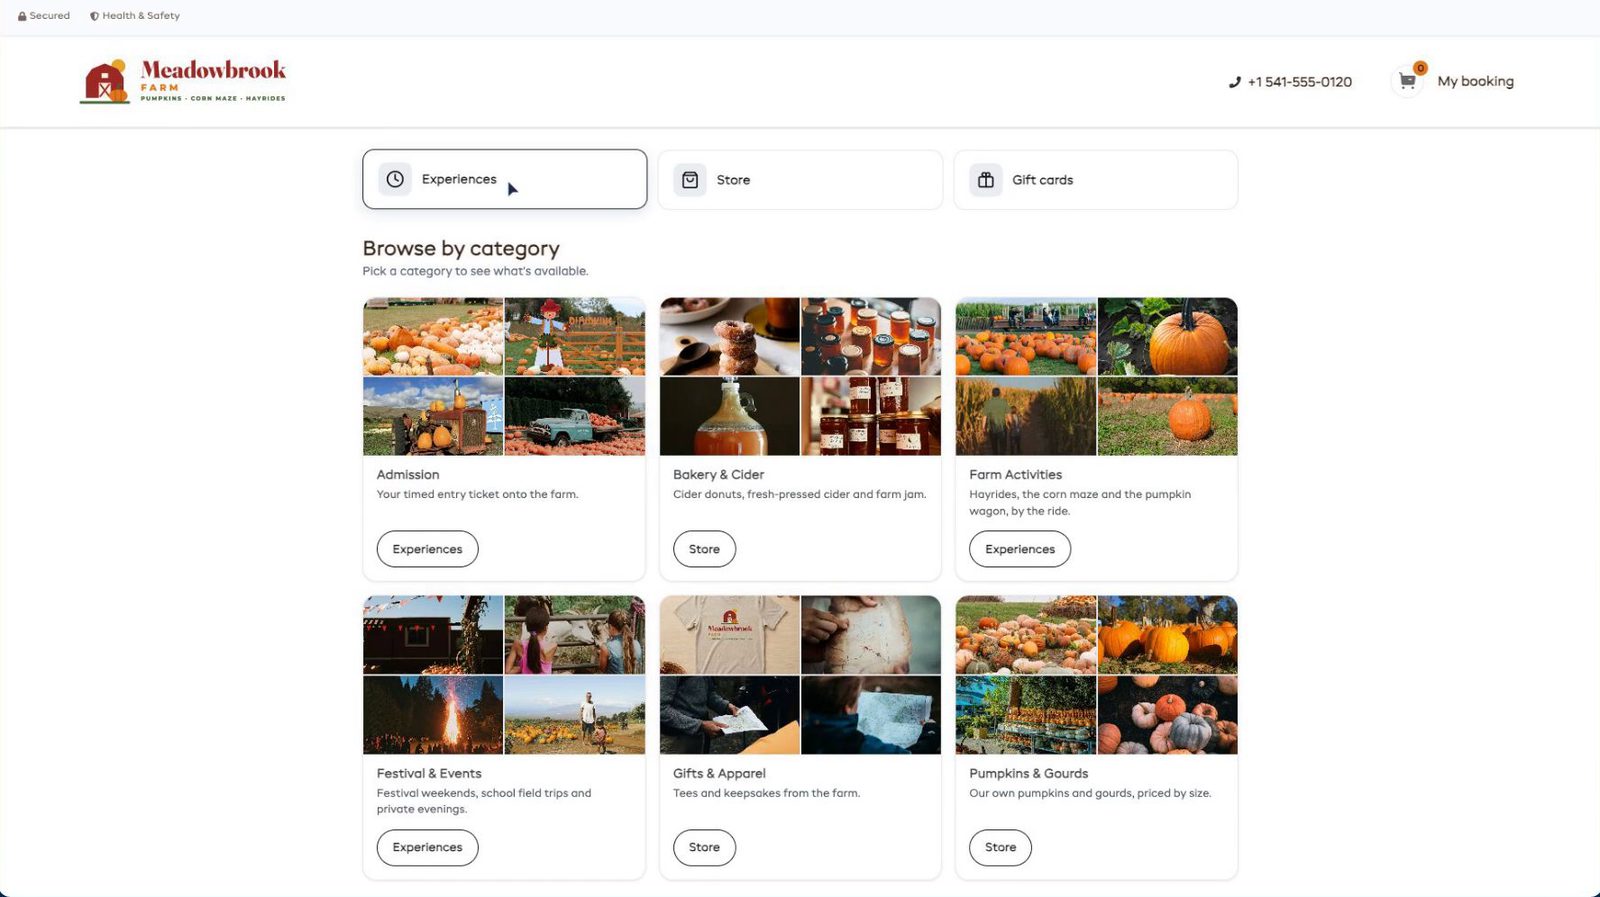
Task: Click the clock icon in Experiences tab
Action: 395,179
